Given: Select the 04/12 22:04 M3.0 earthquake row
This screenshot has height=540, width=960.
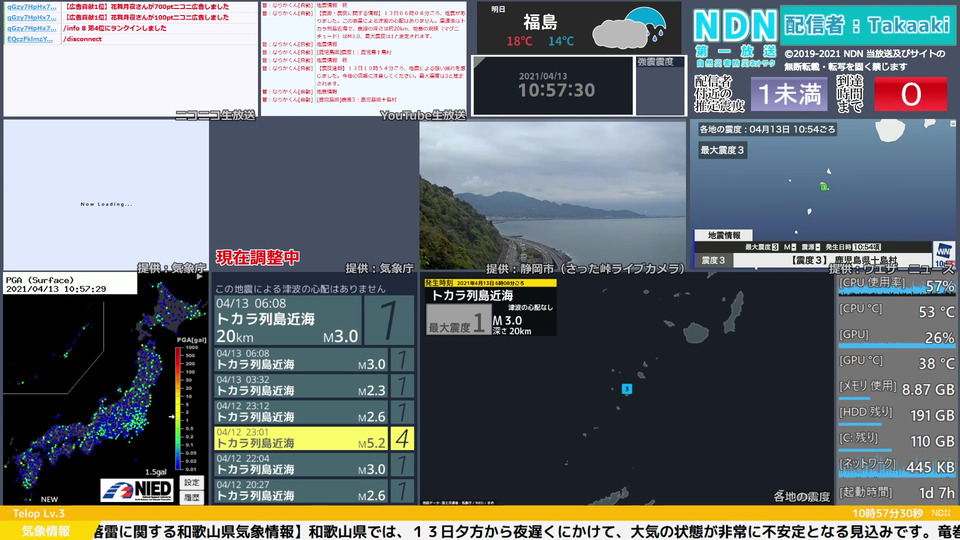Looking at the screenshot, I should 314,465.
